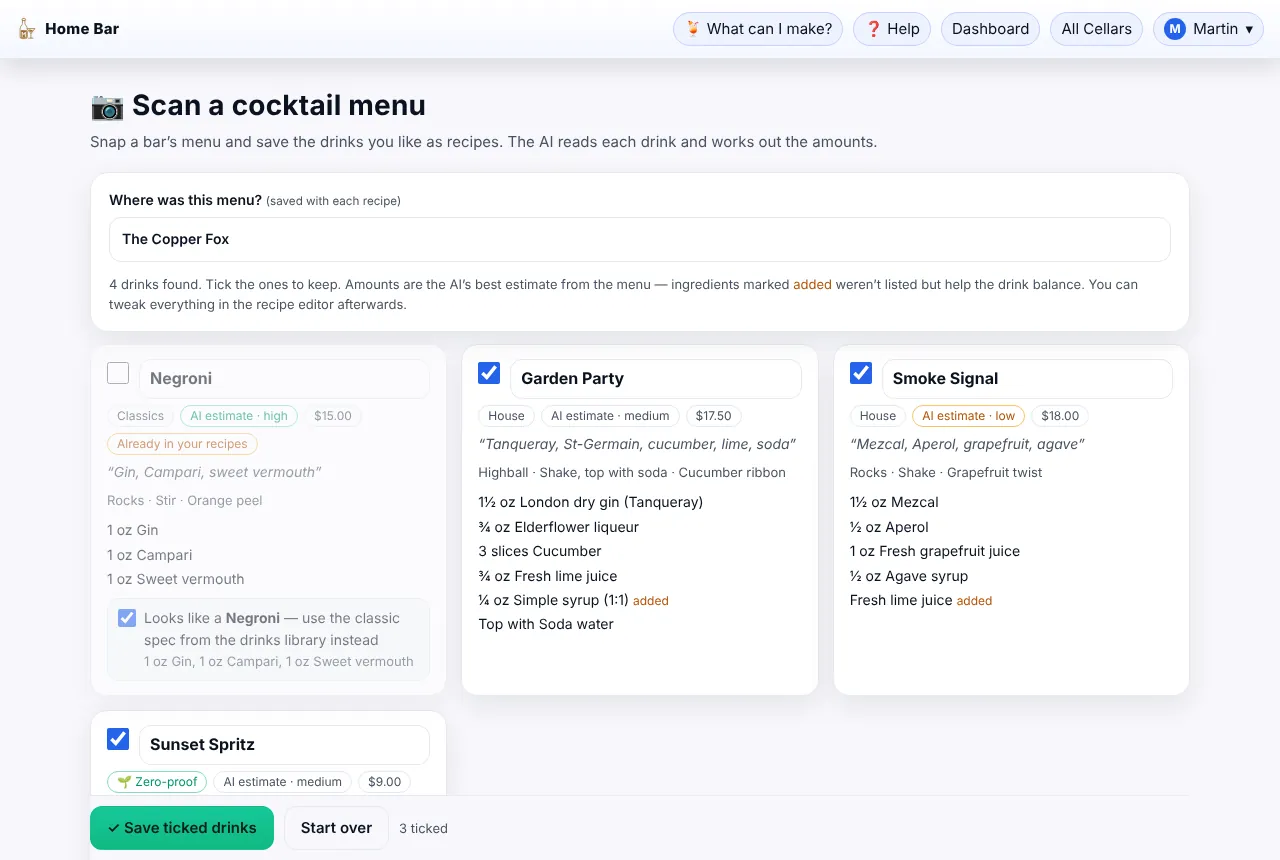The height and width of the screenshot is (860, 1280).
Task: Untick the Garden Party checkbox
Action: point(489,373)
